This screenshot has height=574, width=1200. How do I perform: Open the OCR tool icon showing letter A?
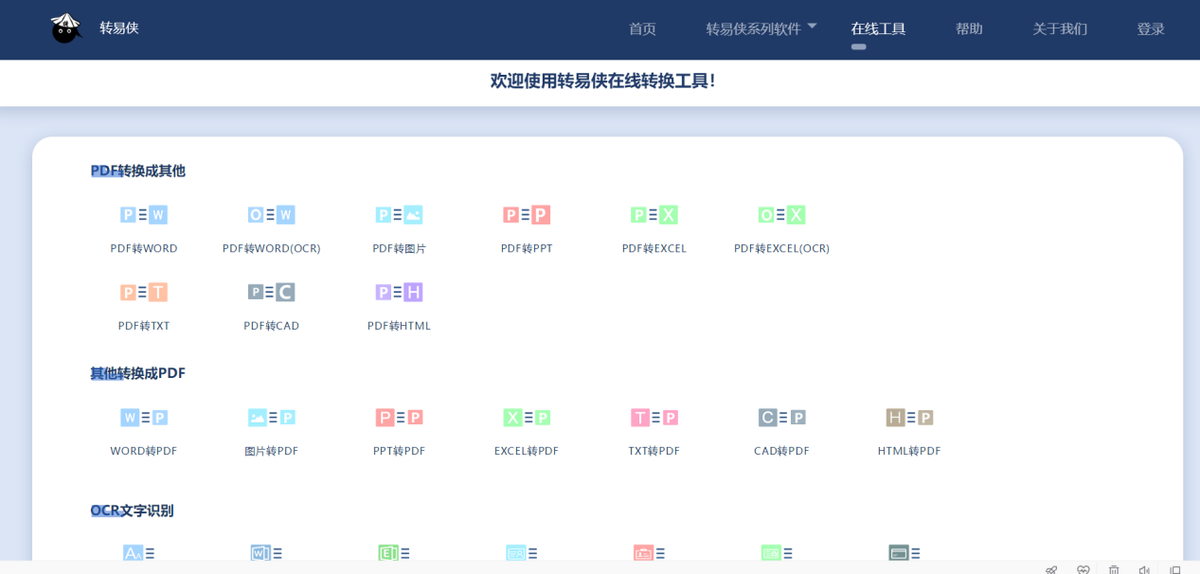click(x=139, y=552)
